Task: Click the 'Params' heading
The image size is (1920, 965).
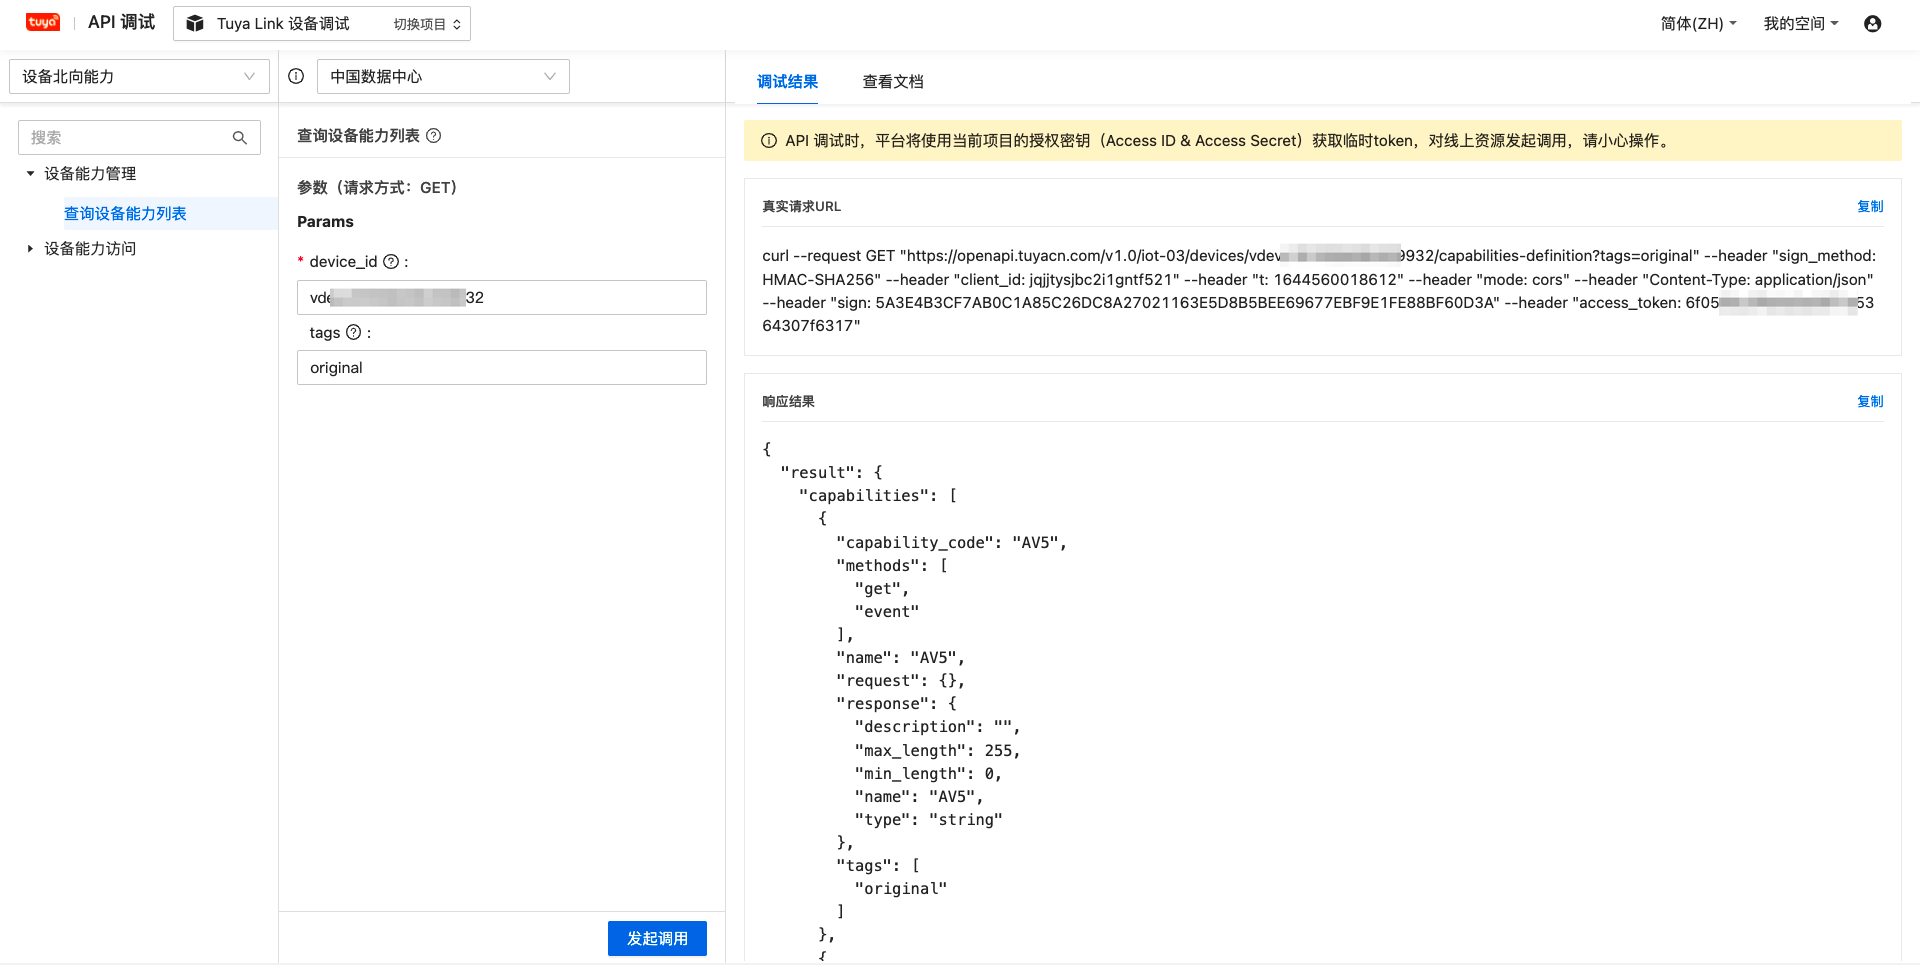Action: click(325, 221)
